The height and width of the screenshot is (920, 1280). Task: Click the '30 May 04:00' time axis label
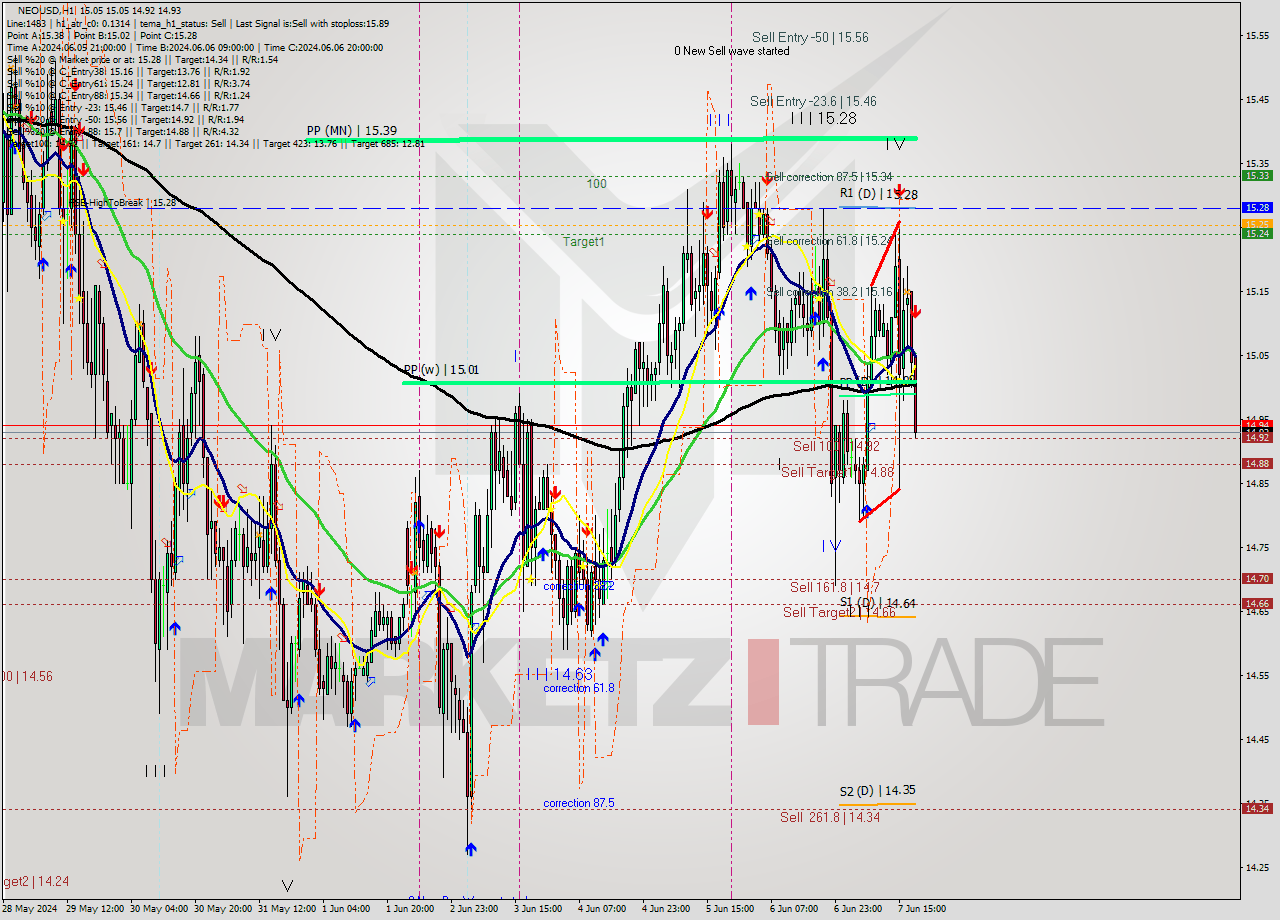[x=157, y=909]
